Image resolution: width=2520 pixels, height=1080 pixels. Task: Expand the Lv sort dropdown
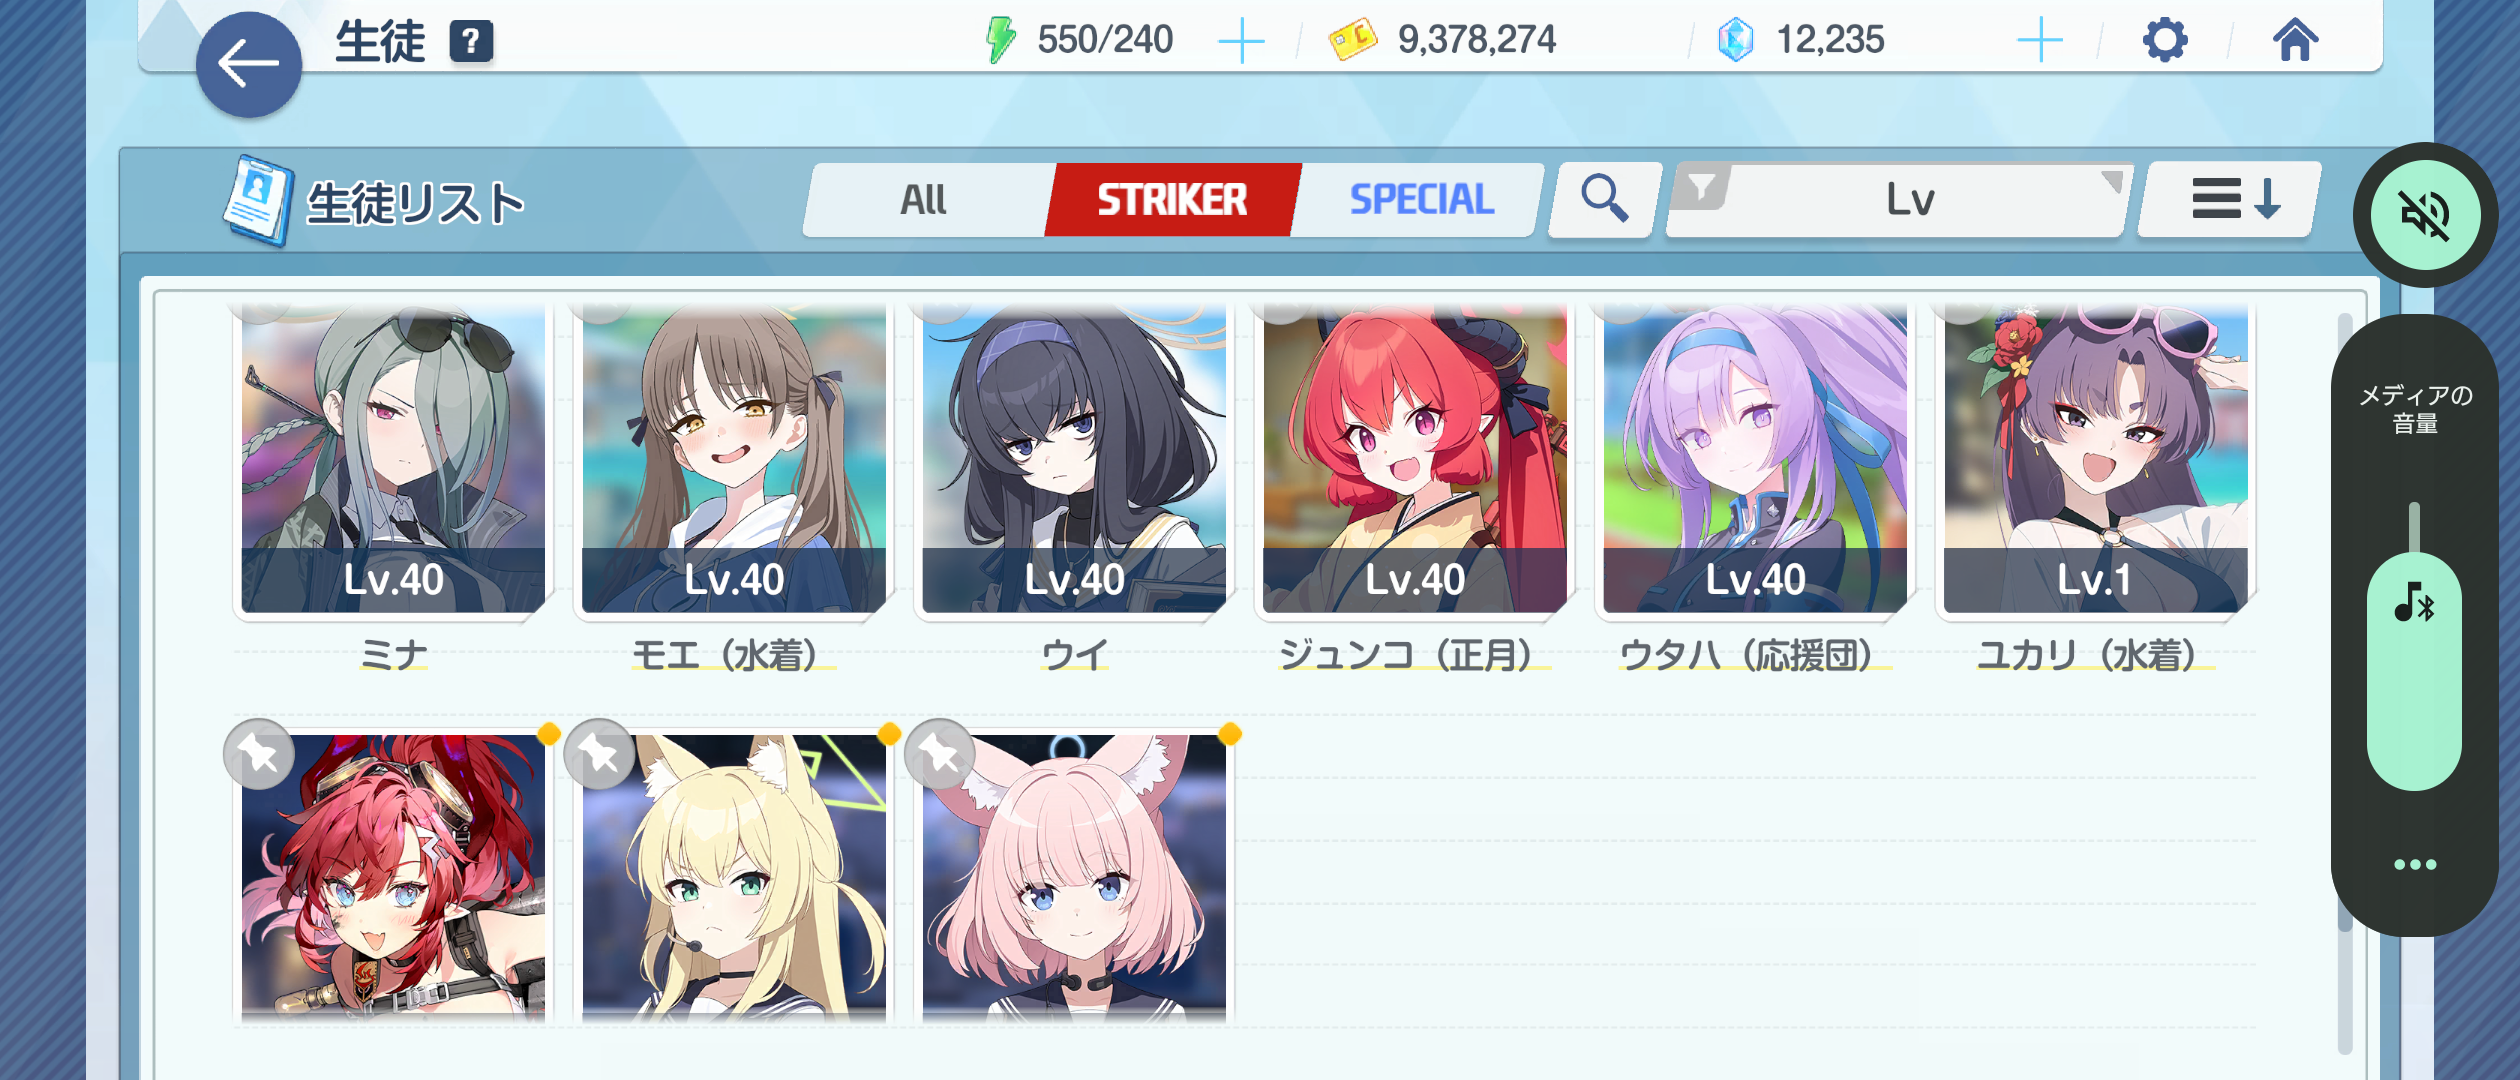point(1899,199)
